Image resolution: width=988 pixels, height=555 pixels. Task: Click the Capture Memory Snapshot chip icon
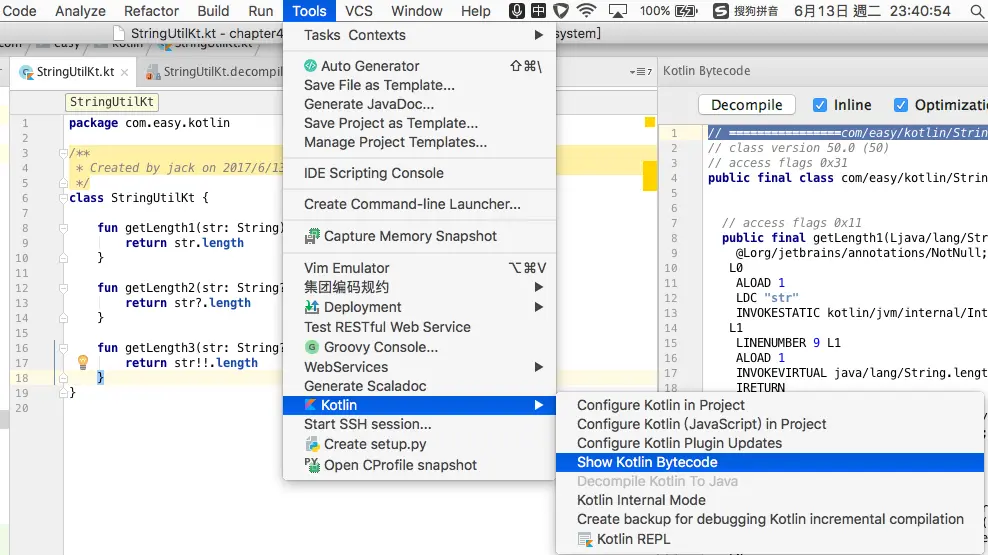[x=312, y=236]
